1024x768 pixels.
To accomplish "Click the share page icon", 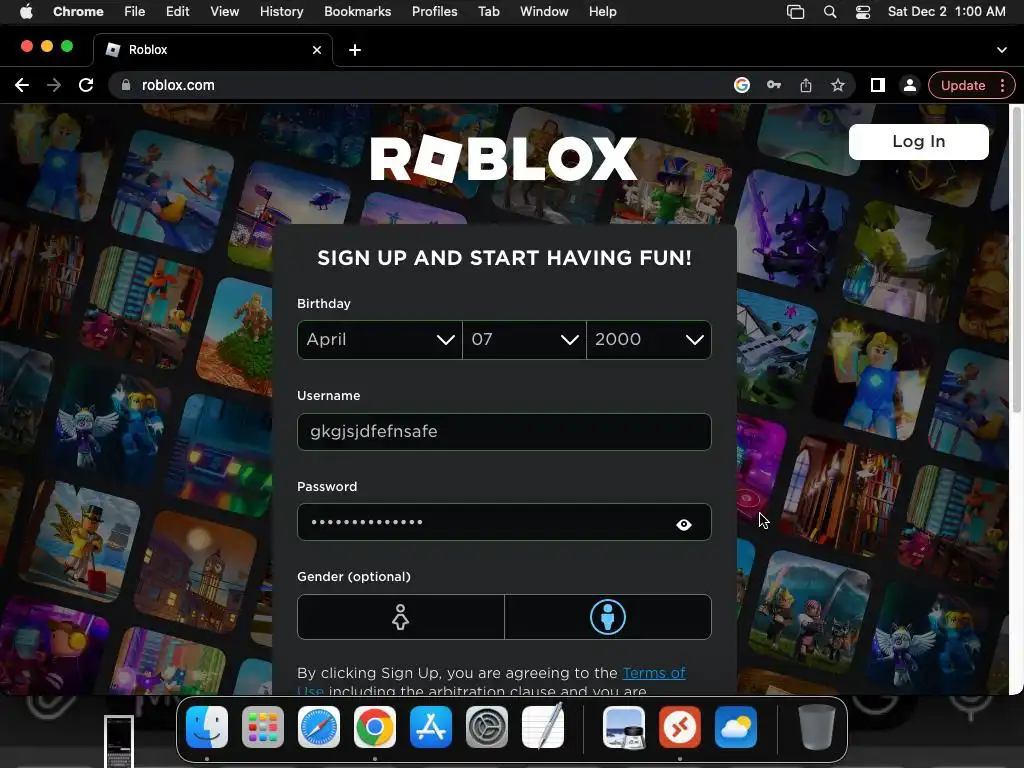I will [806, 86].
